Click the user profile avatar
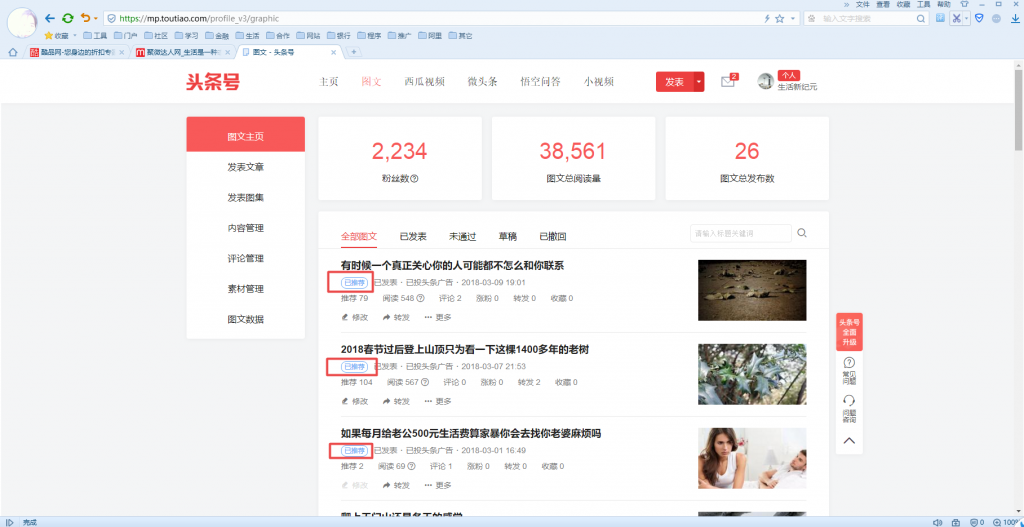 pos(766,81)
